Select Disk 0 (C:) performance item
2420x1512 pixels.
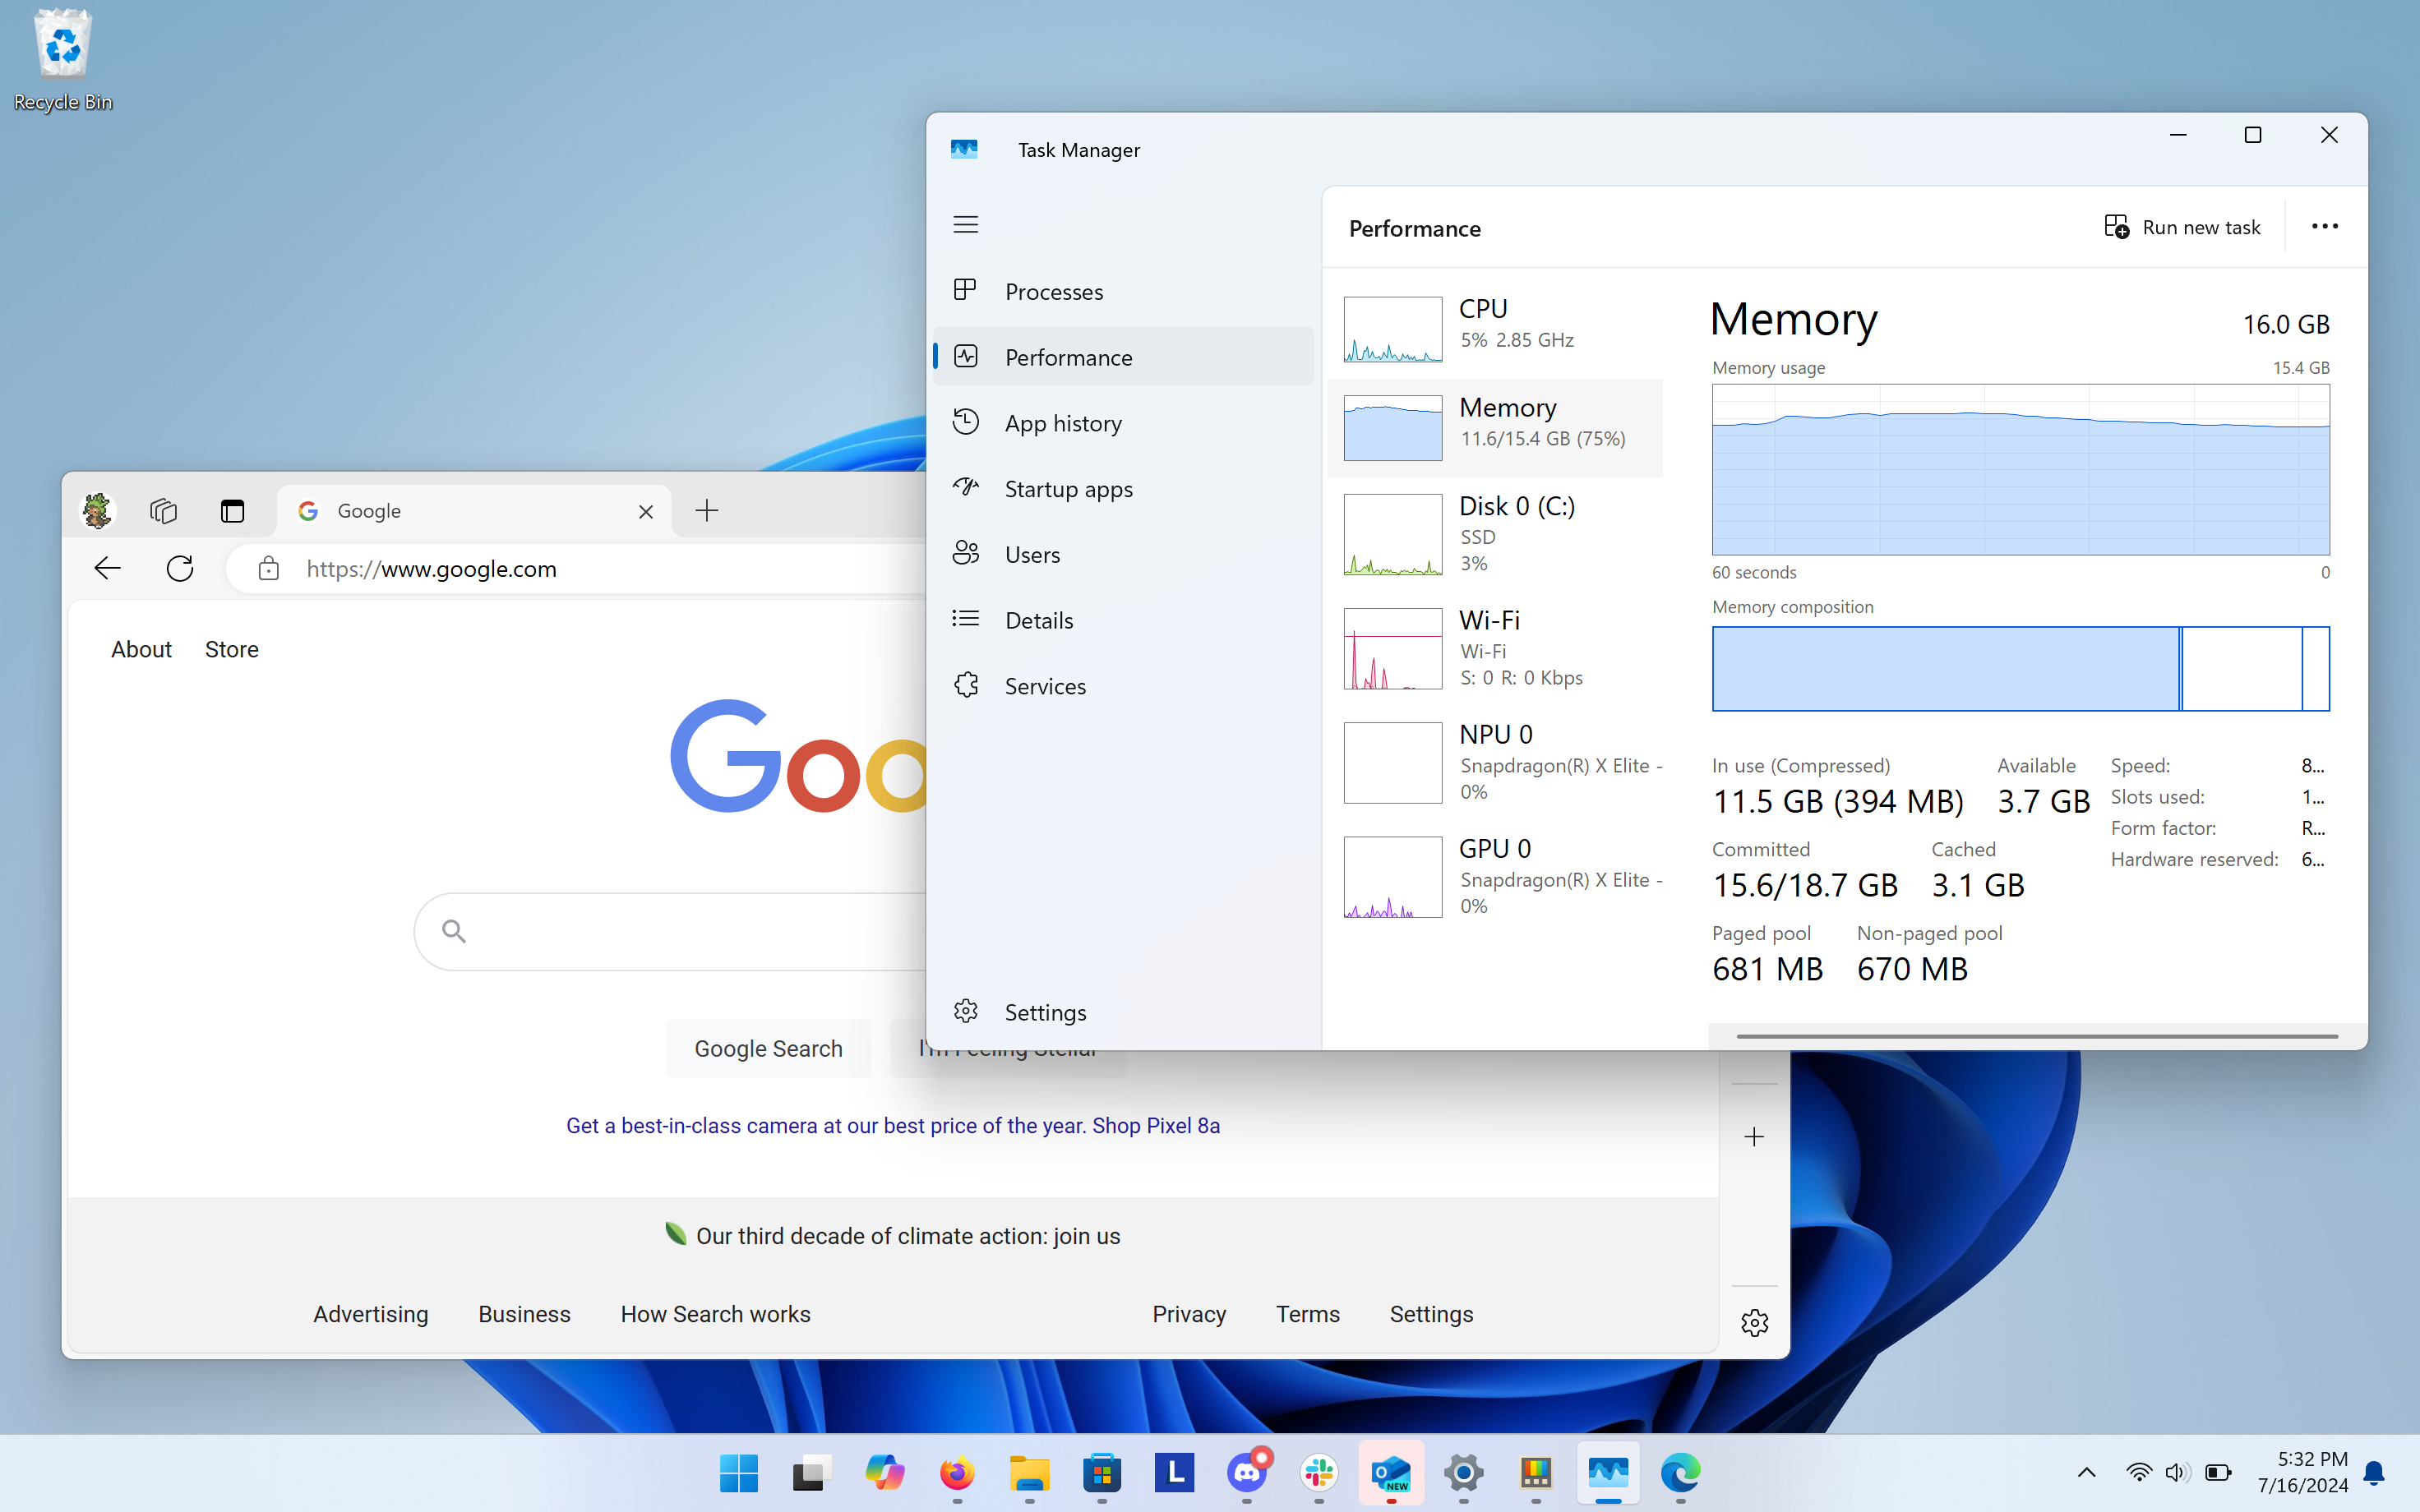1496,534
